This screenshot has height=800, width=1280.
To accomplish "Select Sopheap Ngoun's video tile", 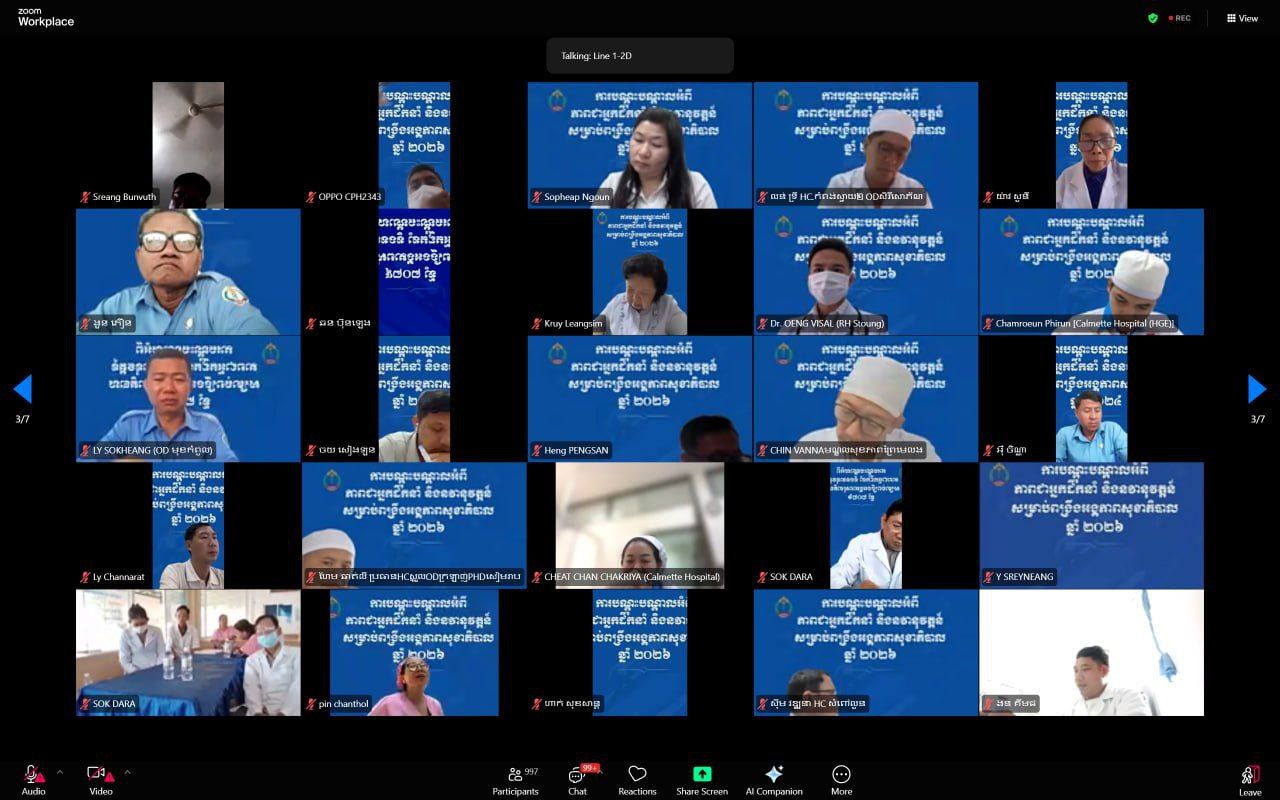I will pos(640,145).
